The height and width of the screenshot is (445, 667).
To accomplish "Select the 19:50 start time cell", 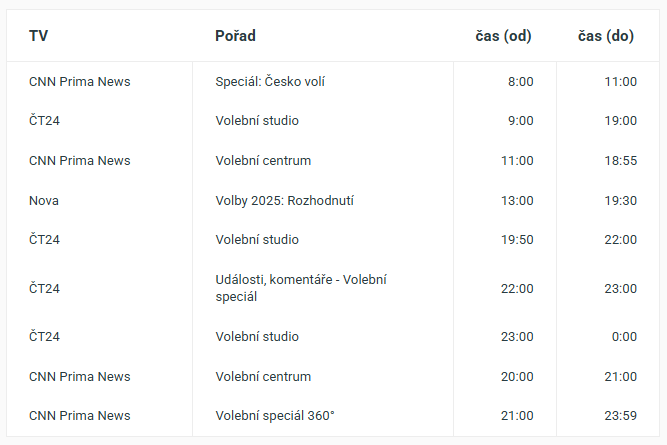I will point(517,239).
